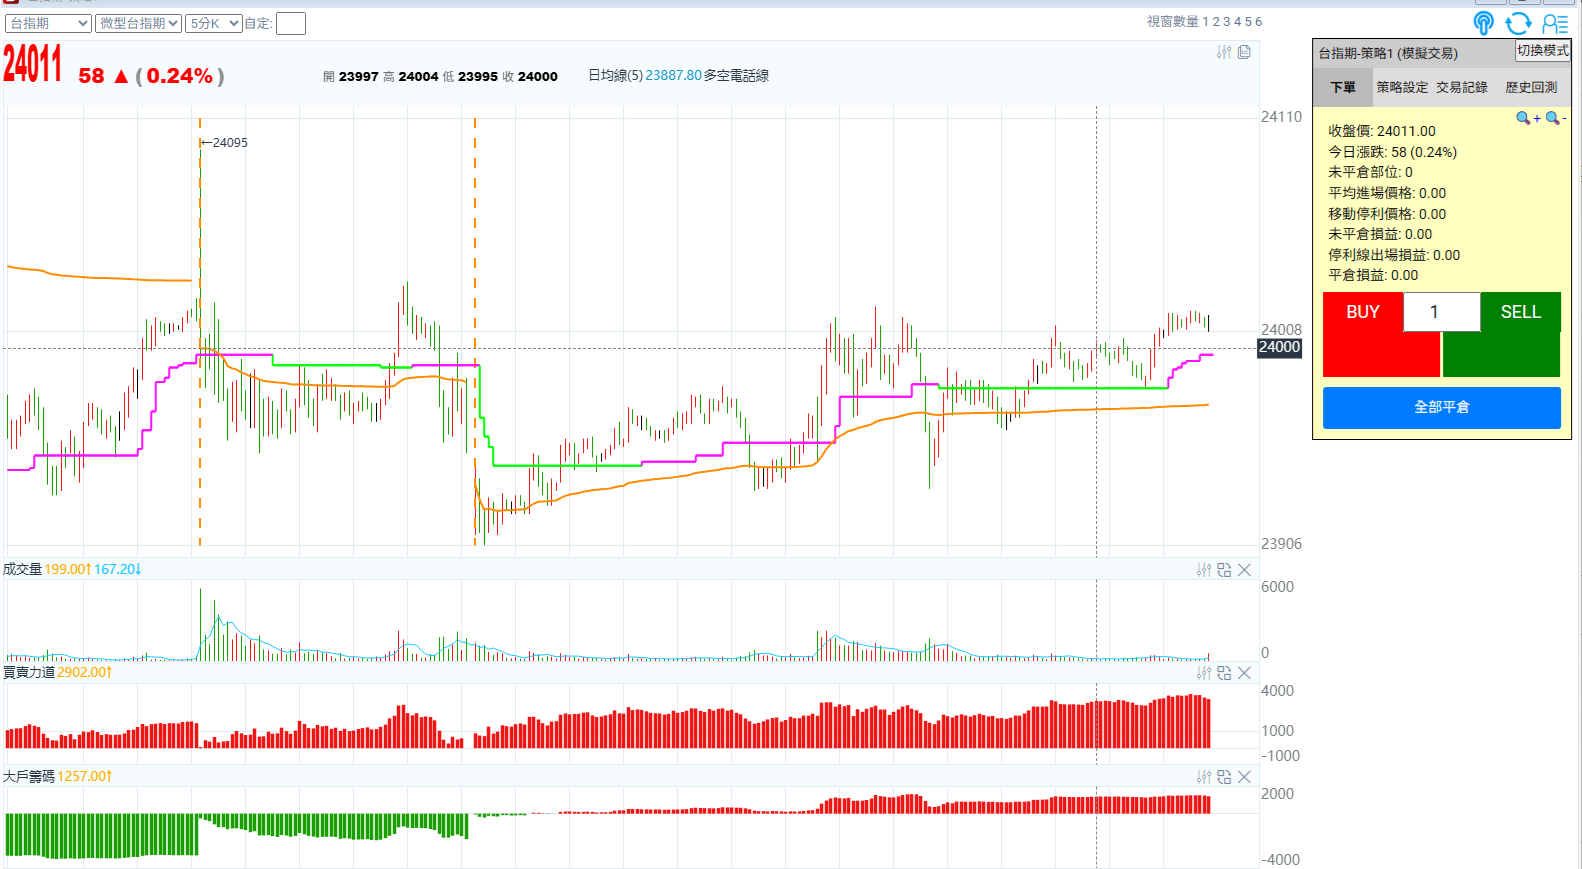Click the 自定 custom interval input box

(x=291, y=23)
